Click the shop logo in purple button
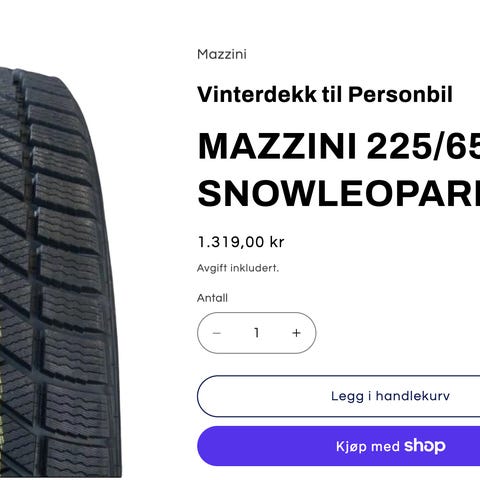 click(x=425, y=446)
